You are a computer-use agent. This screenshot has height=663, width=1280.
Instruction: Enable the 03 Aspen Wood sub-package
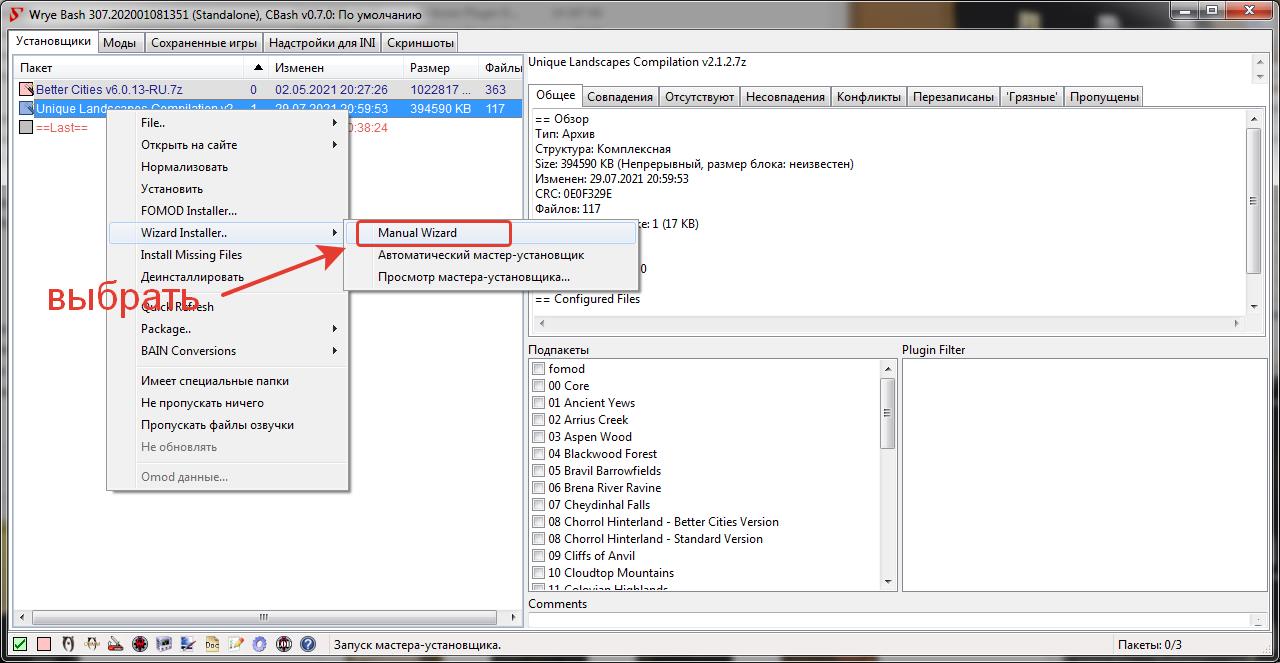click(x=539, y=437)
